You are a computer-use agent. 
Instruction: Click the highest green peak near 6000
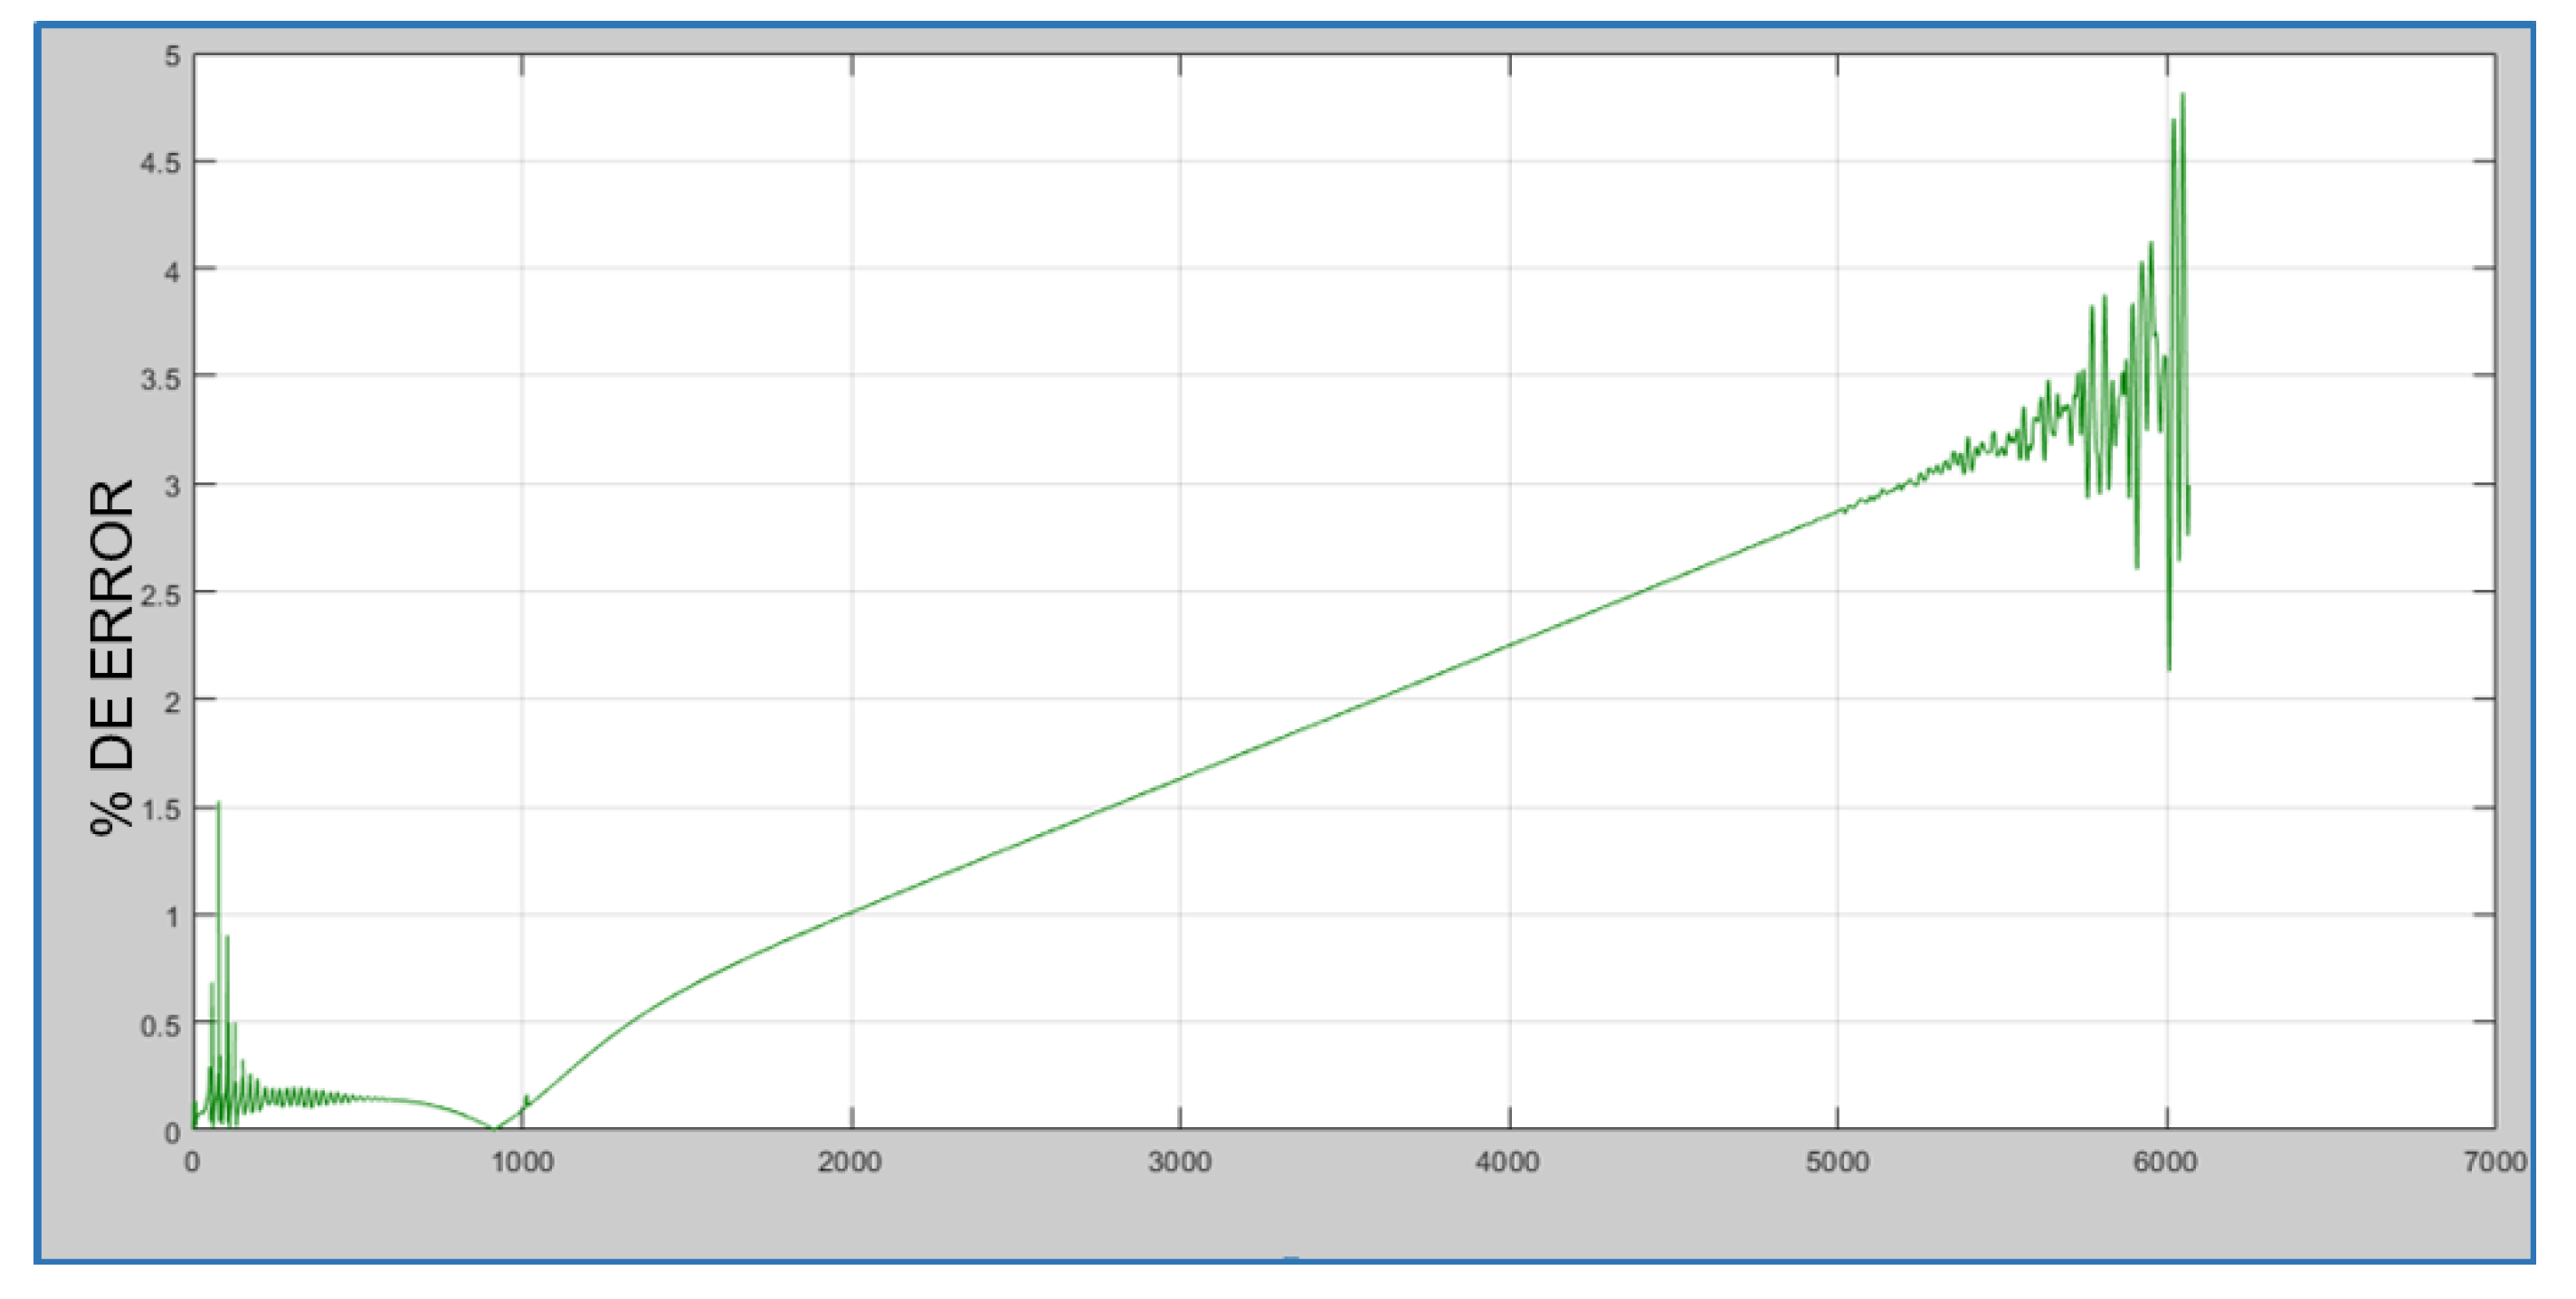(2182, 95)
